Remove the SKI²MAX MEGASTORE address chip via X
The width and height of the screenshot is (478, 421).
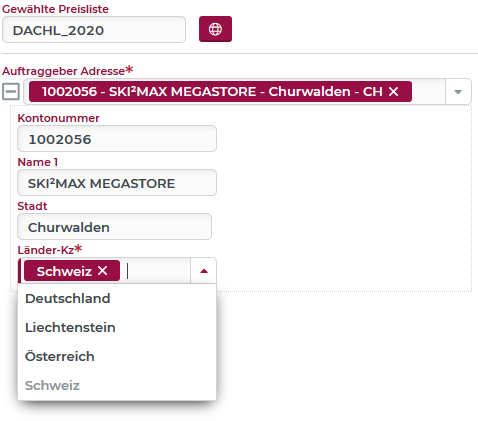(x=394, y=91)
